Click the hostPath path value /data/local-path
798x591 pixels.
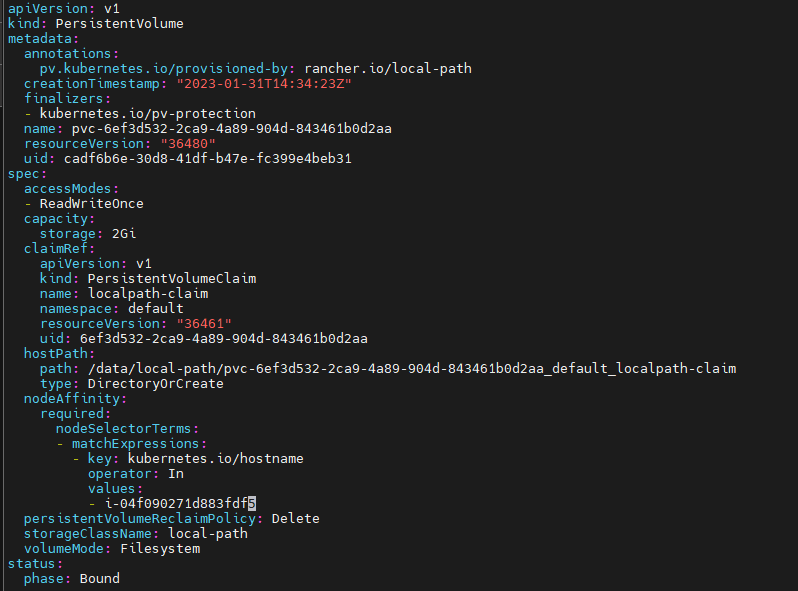411,368
